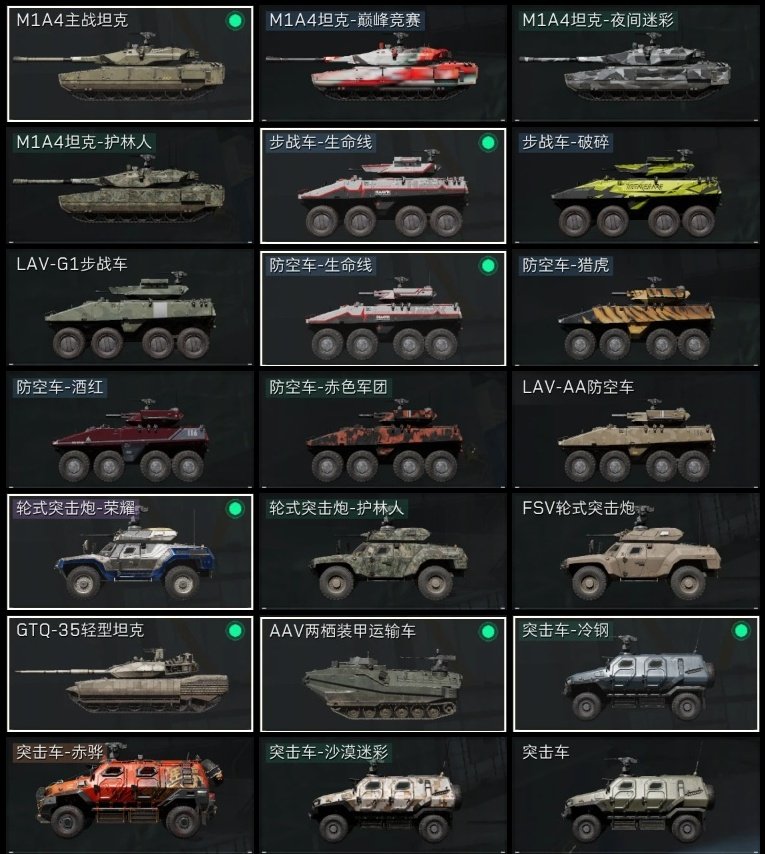Toggle green equipped indicator on 步战车-生命线
This screenshot has width=765, height=854.
click(488, 143)
